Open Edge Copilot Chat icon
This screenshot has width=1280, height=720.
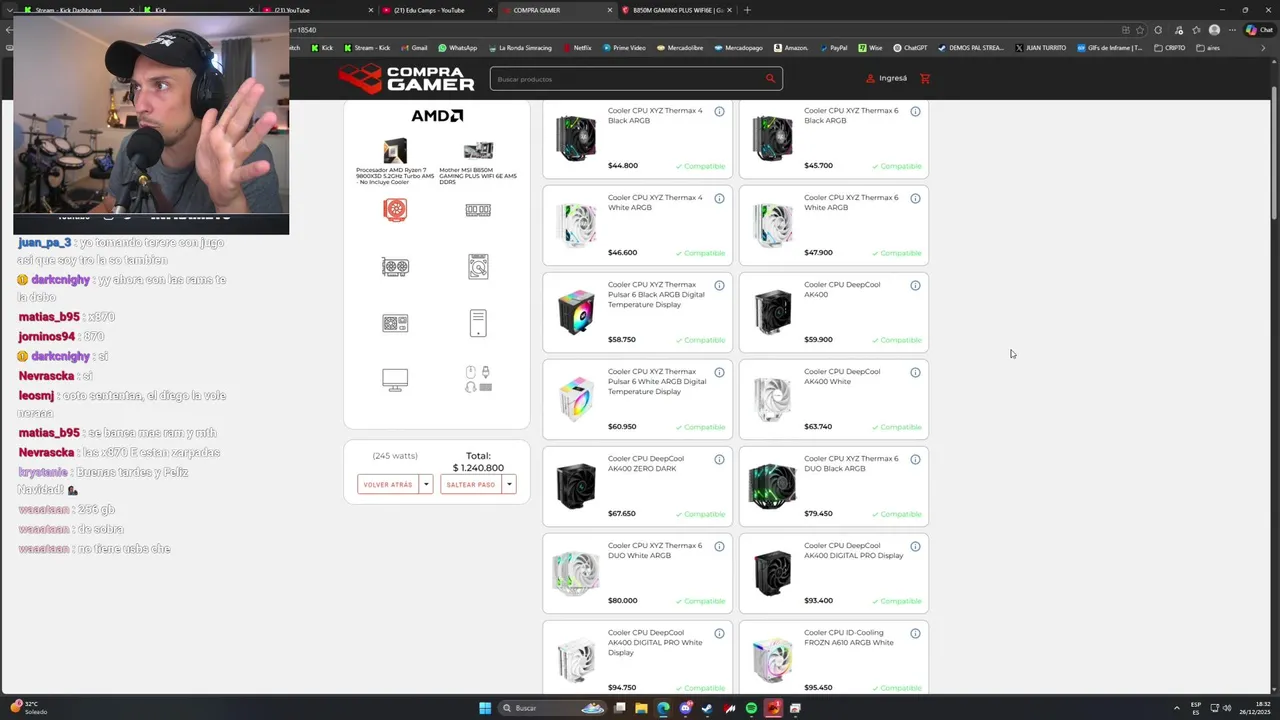(x=1258, y=30)
